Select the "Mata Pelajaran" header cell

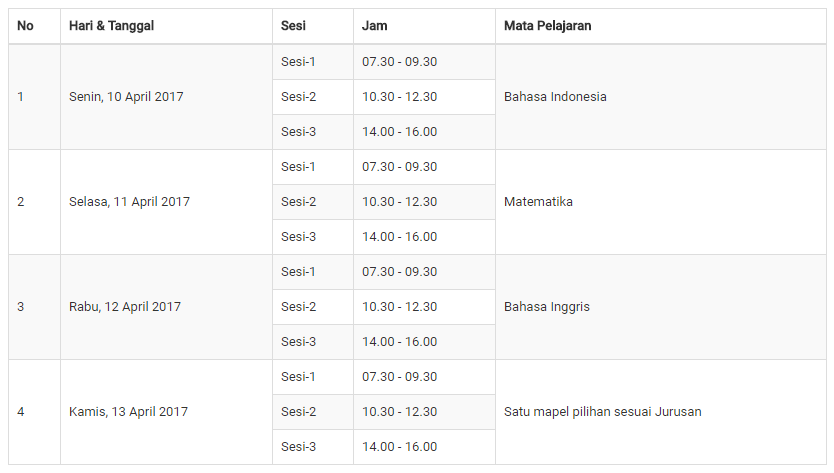coord(661,26)
